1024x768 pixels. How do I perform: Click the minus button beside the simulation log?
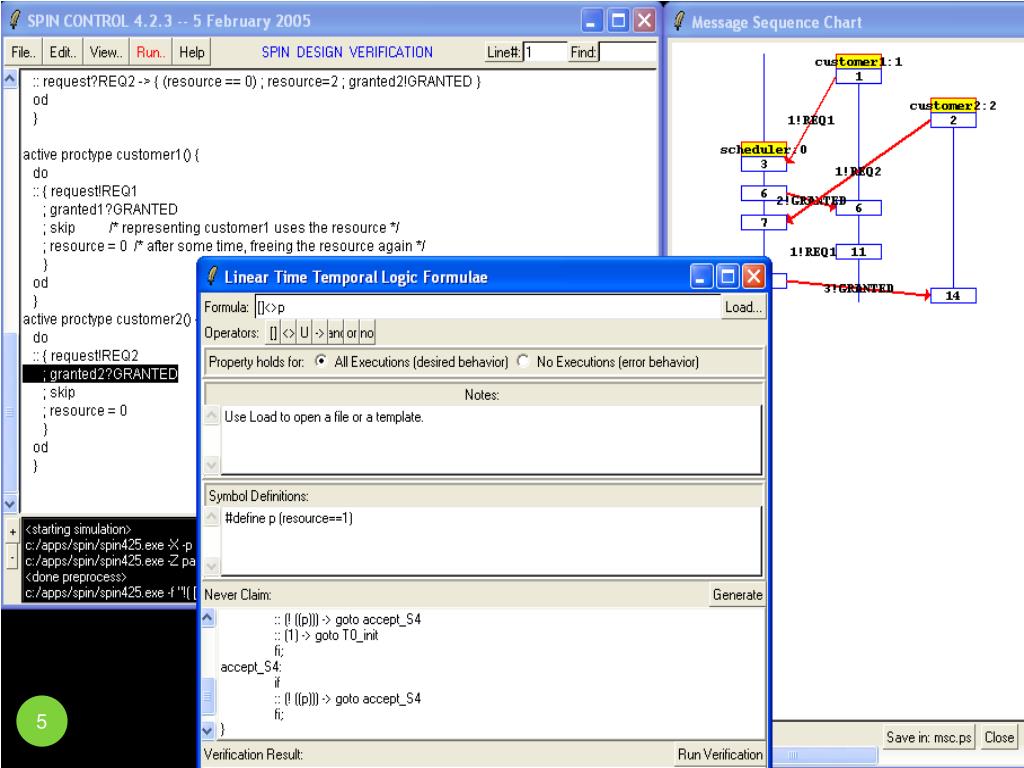[12, 557]
